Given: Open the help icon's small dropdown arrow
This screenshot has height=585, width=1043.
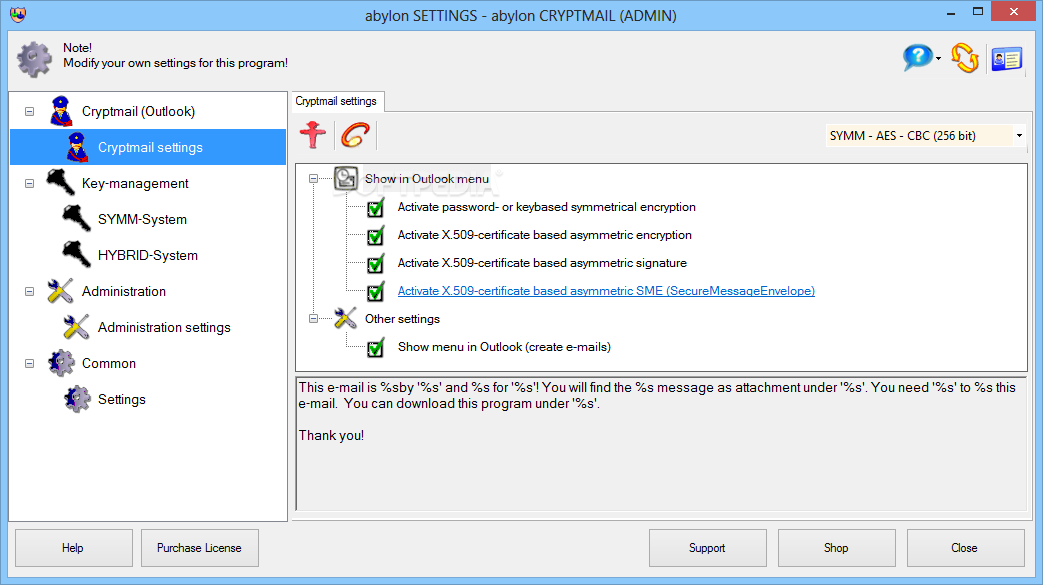Looking at the screenshot, I should pyautogui.click(x=939, y=59).
